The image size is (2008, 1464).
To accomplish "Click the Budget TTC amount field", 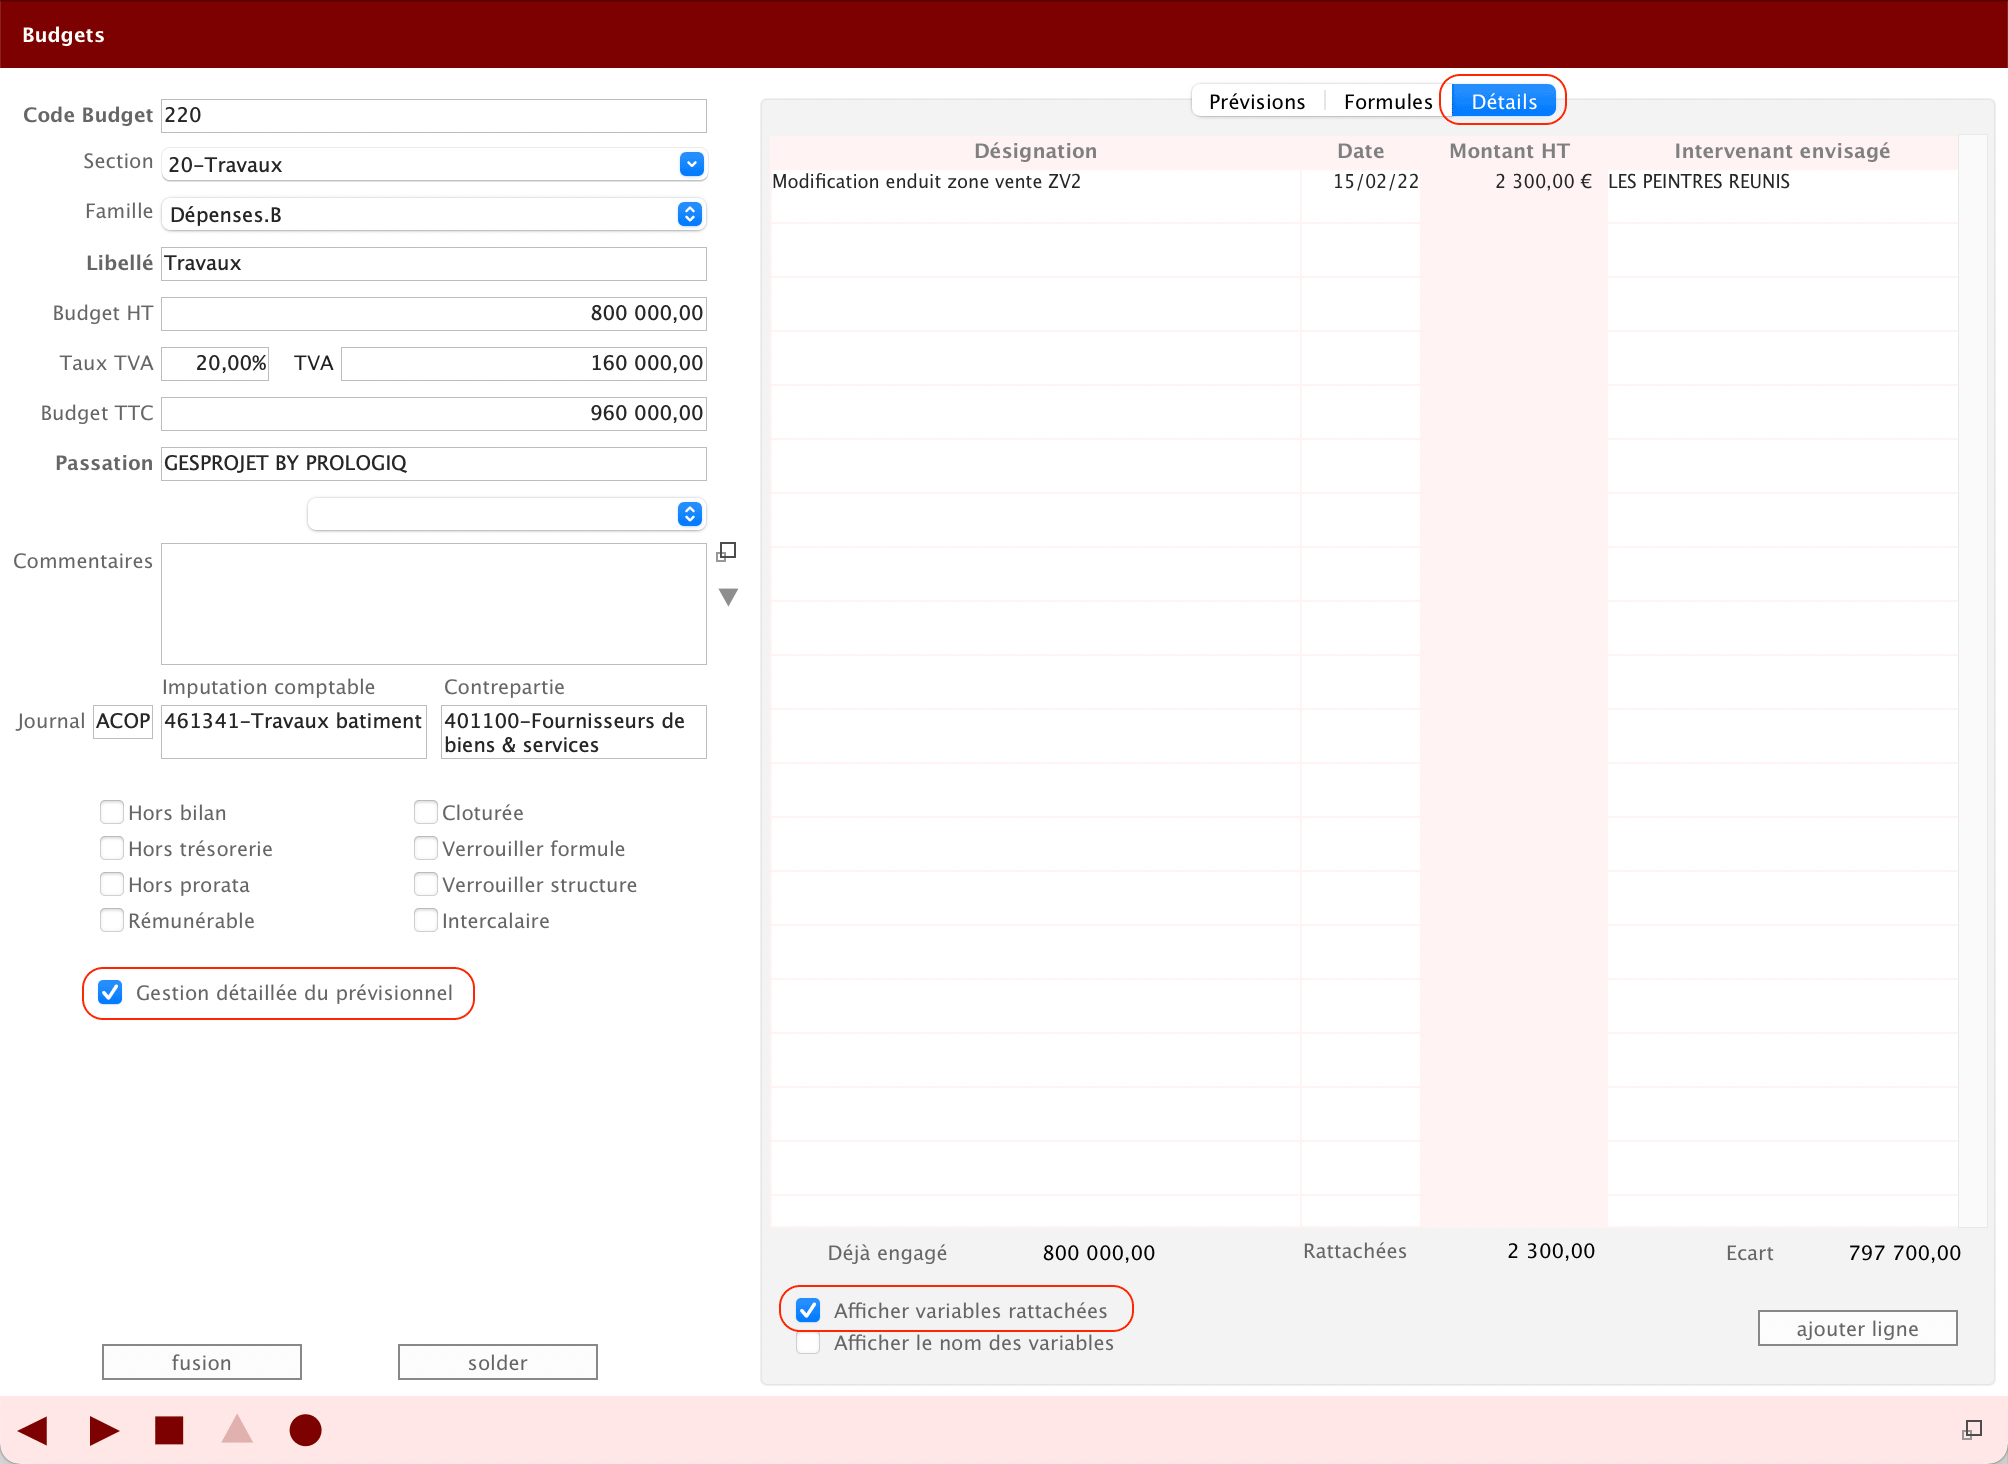I will click(x=434, y=413).
